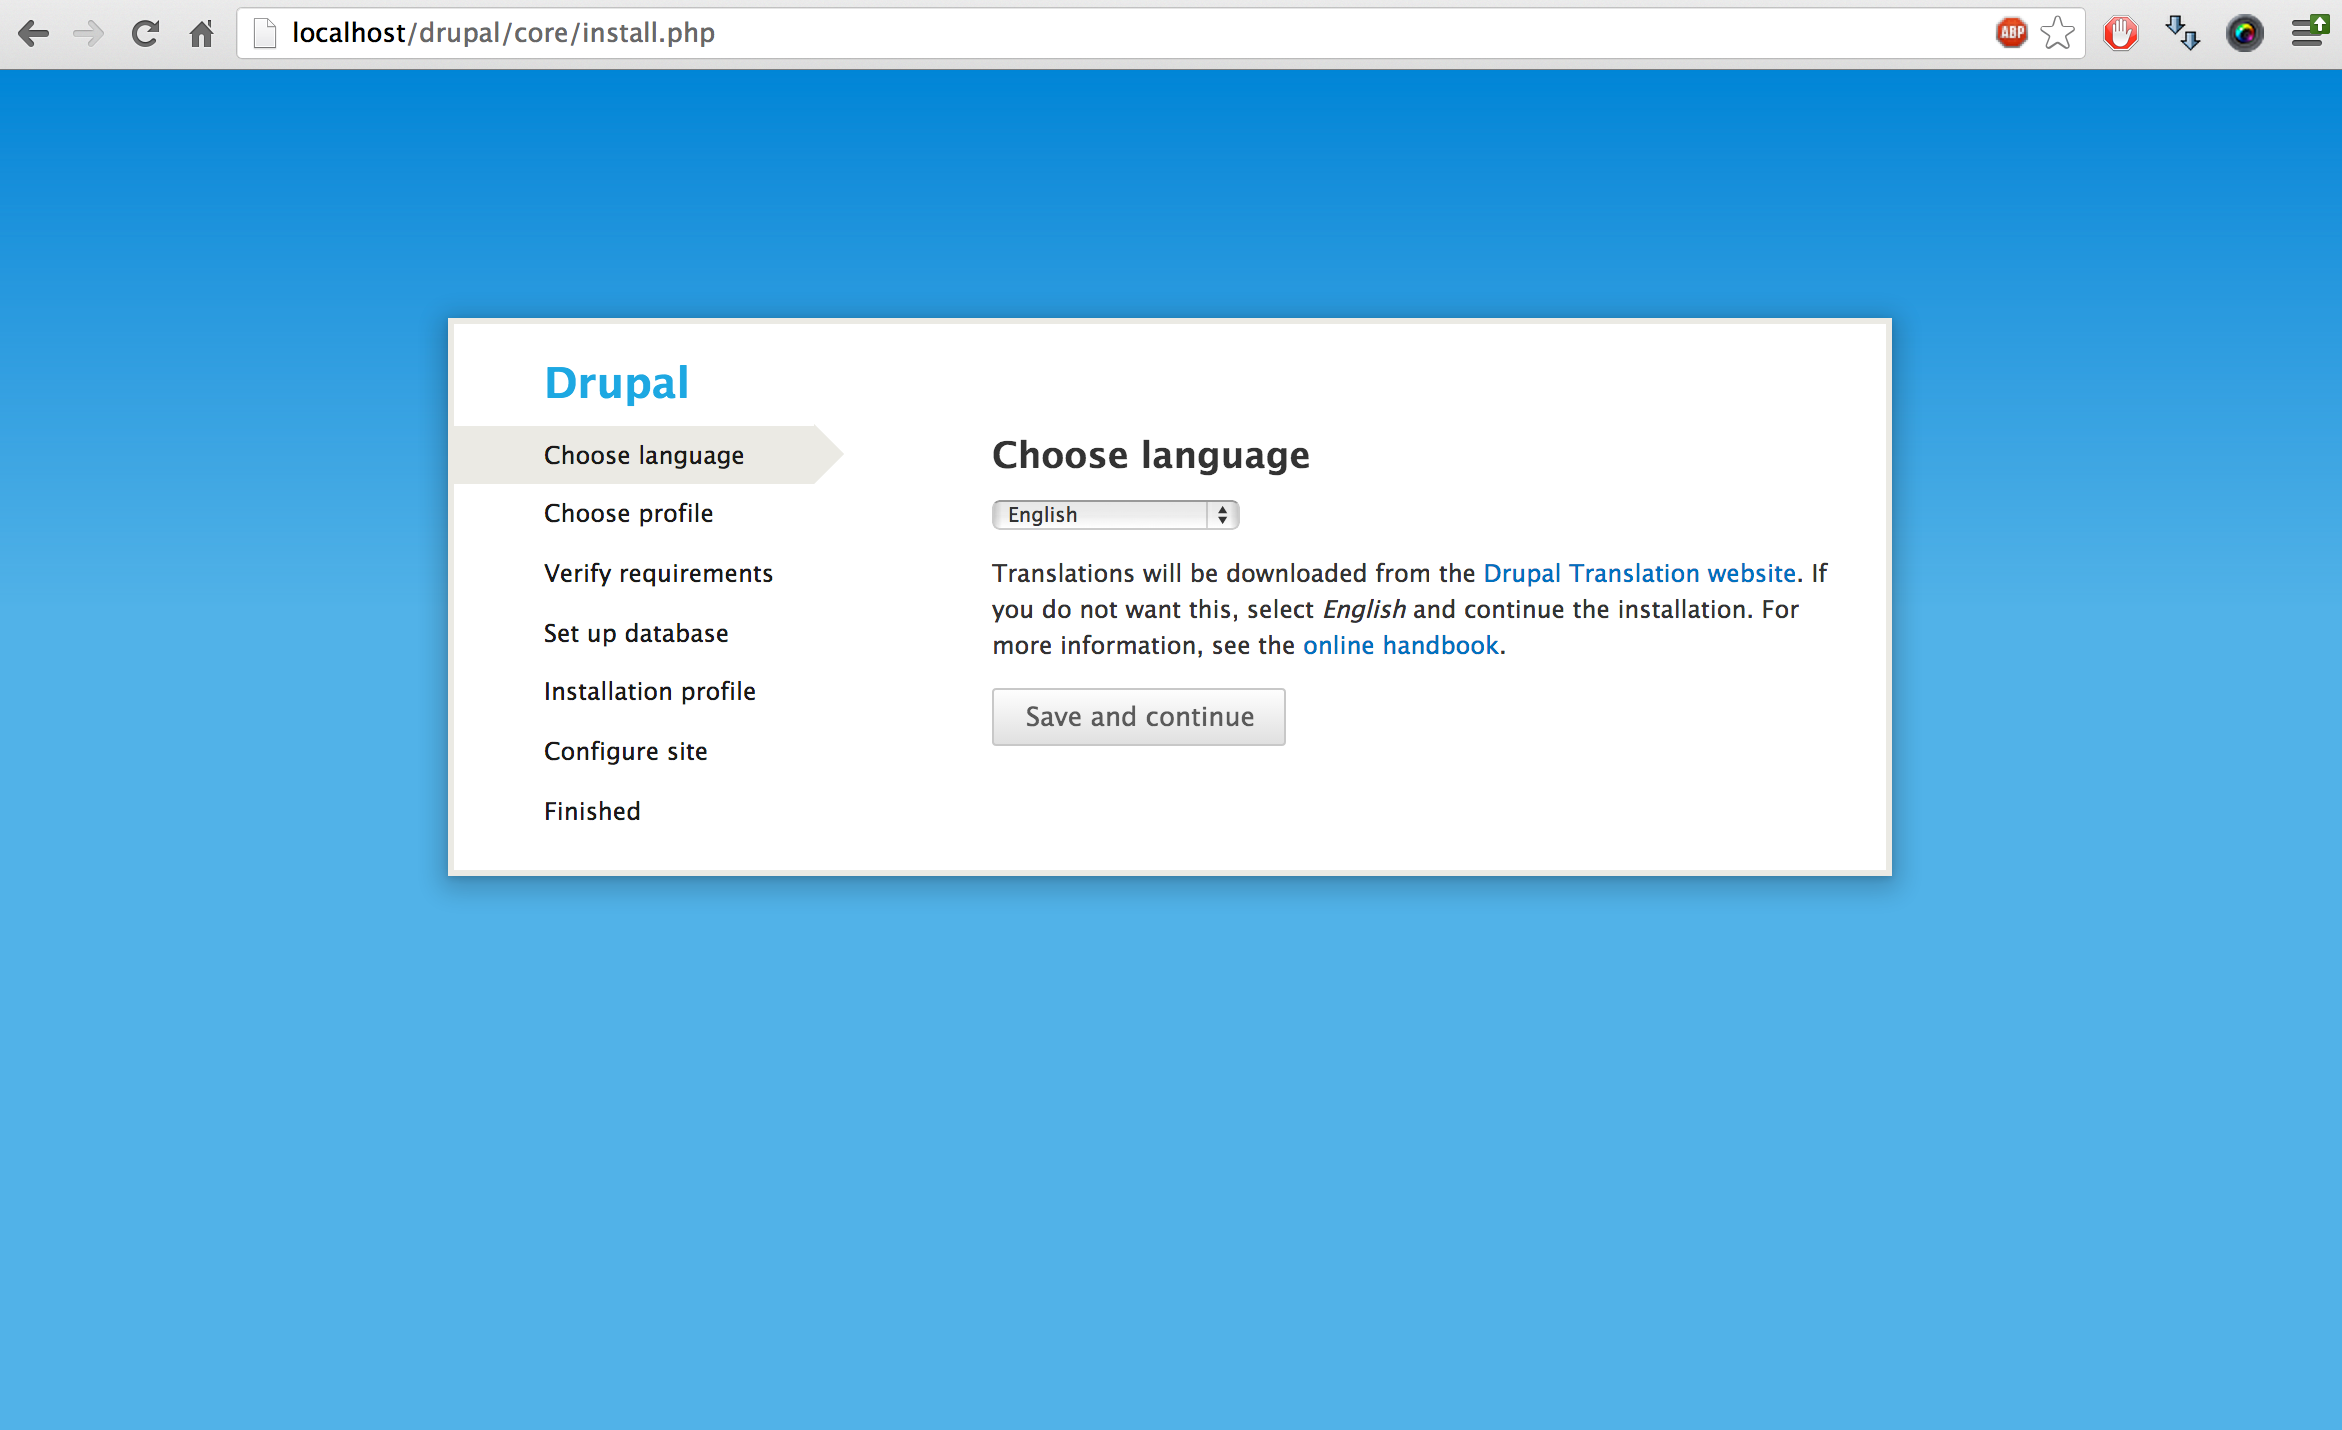Follow the online handbook link
The height and width of the screenshot is (1430, 2342).
pos(1400,645)
